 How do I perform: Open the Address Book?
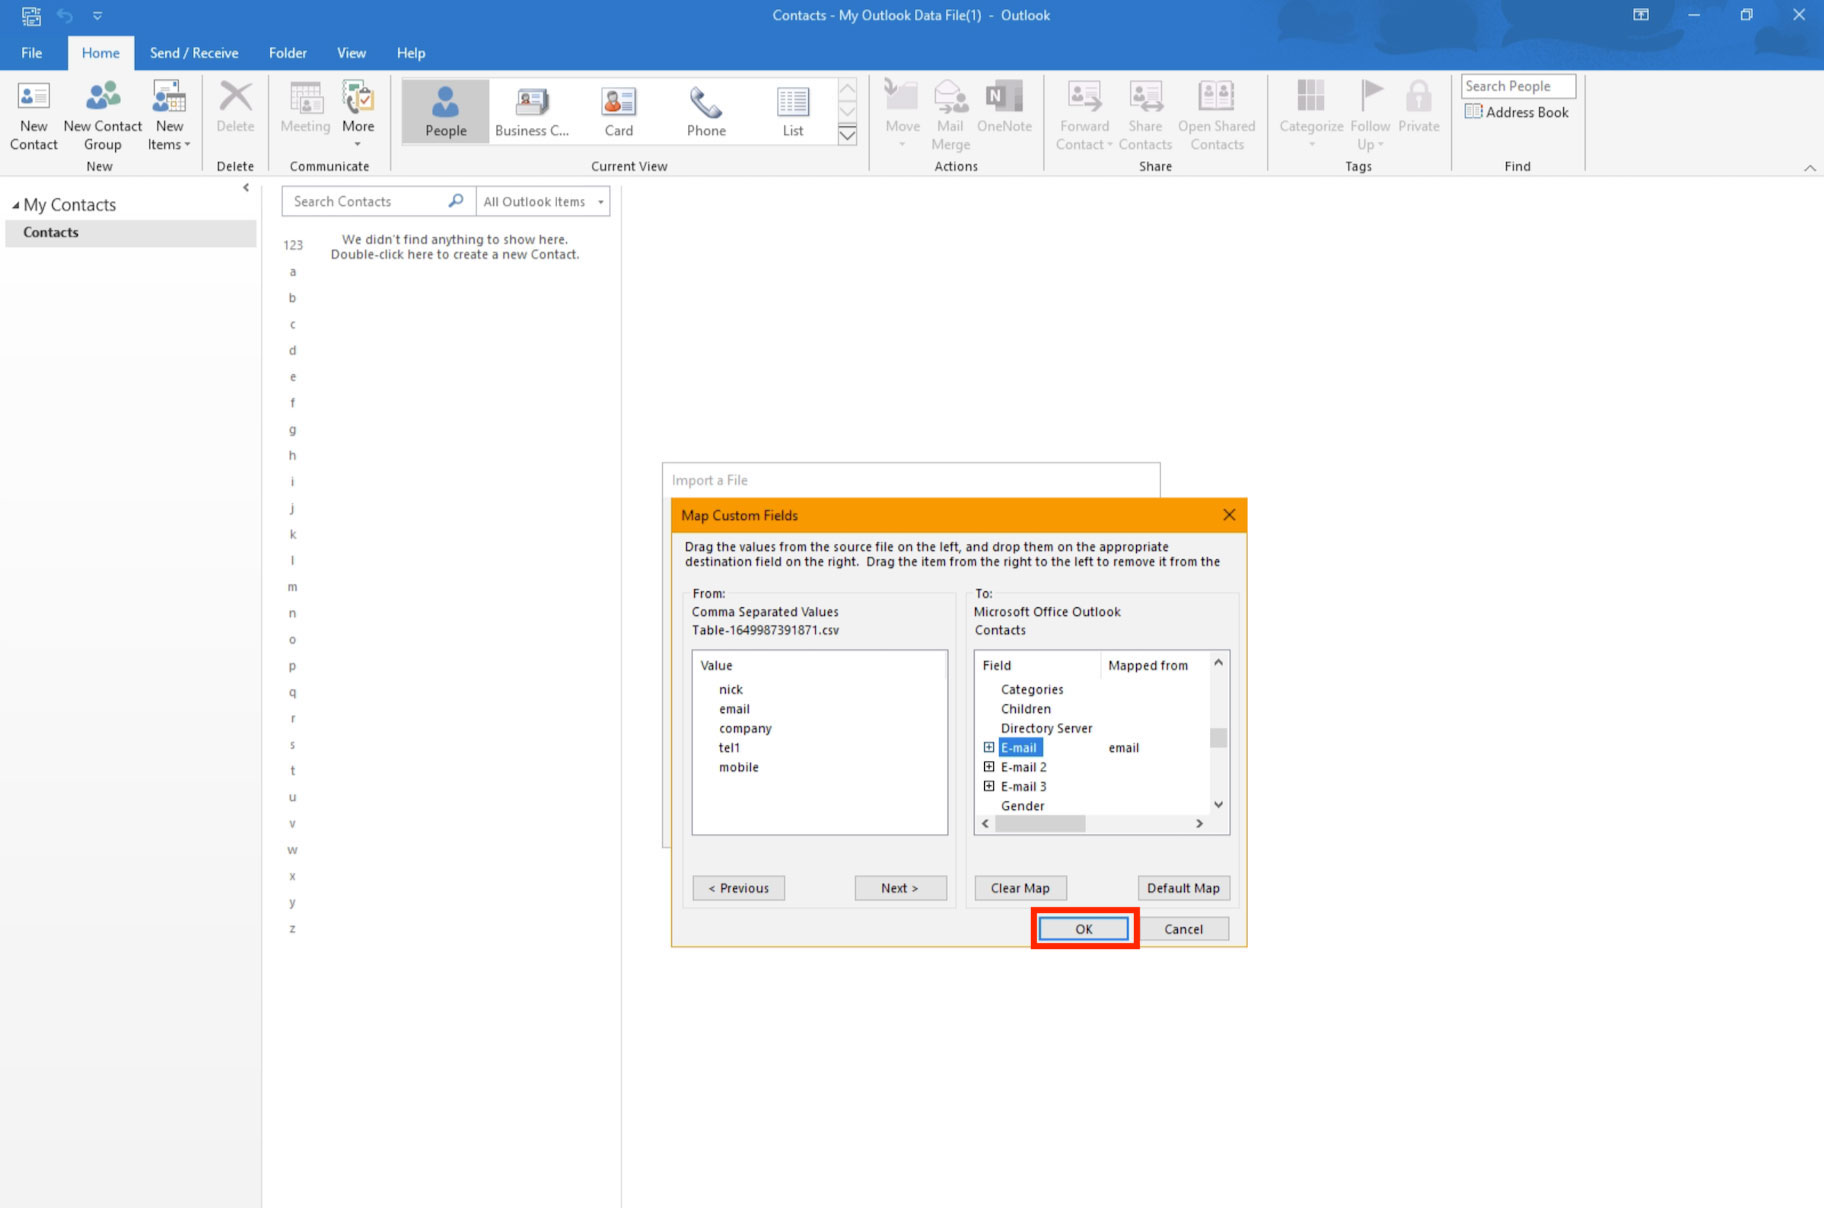(x=1516, y=112)
